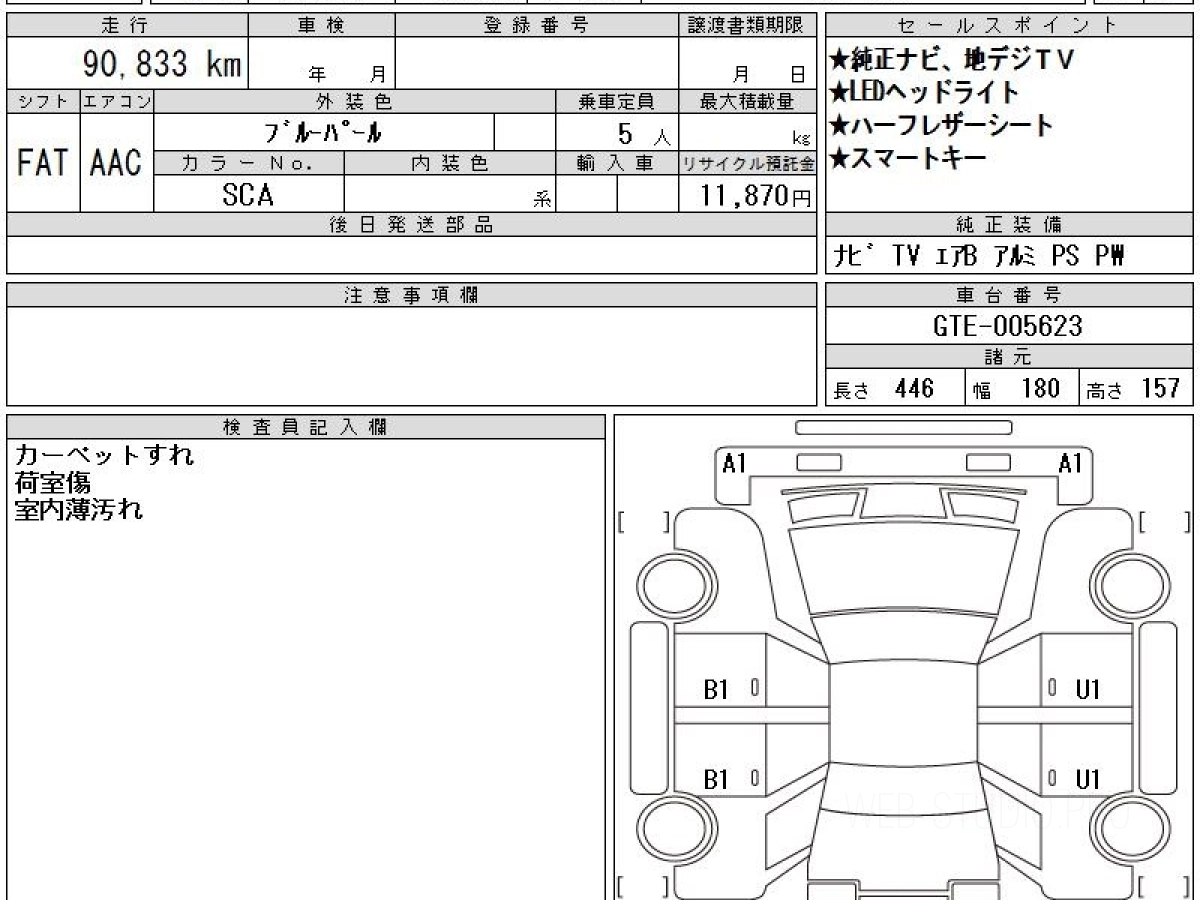Click the 外装色 header
This screenshot has height=900, width=1200.
point(355,101)
